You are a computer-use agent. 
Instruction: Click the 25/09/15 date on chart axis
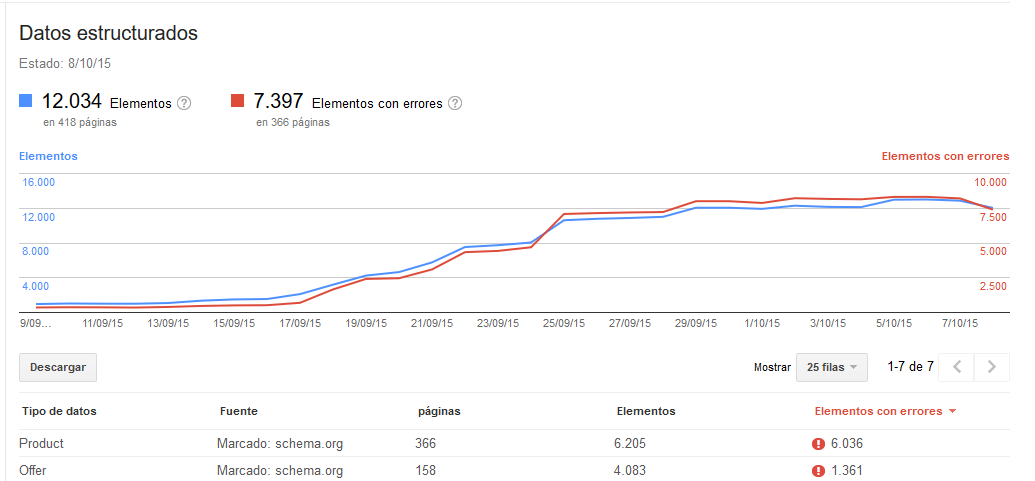[563, 323]
